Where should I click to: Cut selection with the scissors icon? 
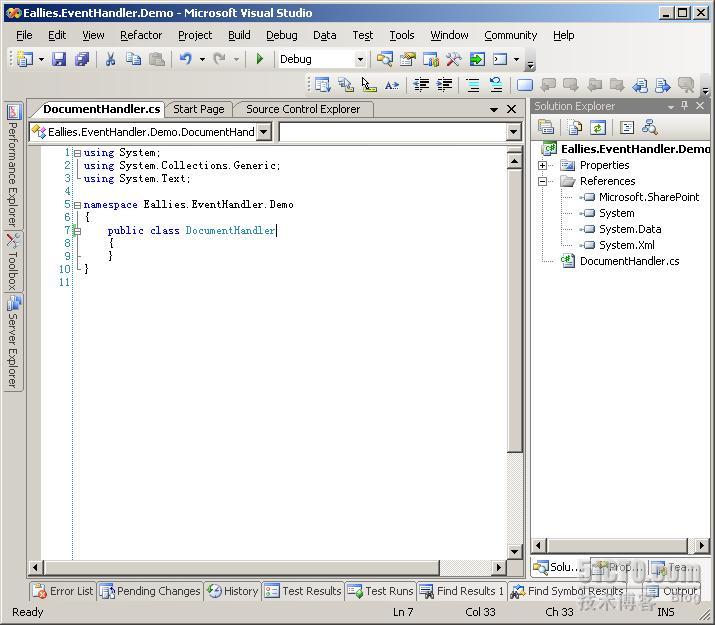click(x=110, y=59)
